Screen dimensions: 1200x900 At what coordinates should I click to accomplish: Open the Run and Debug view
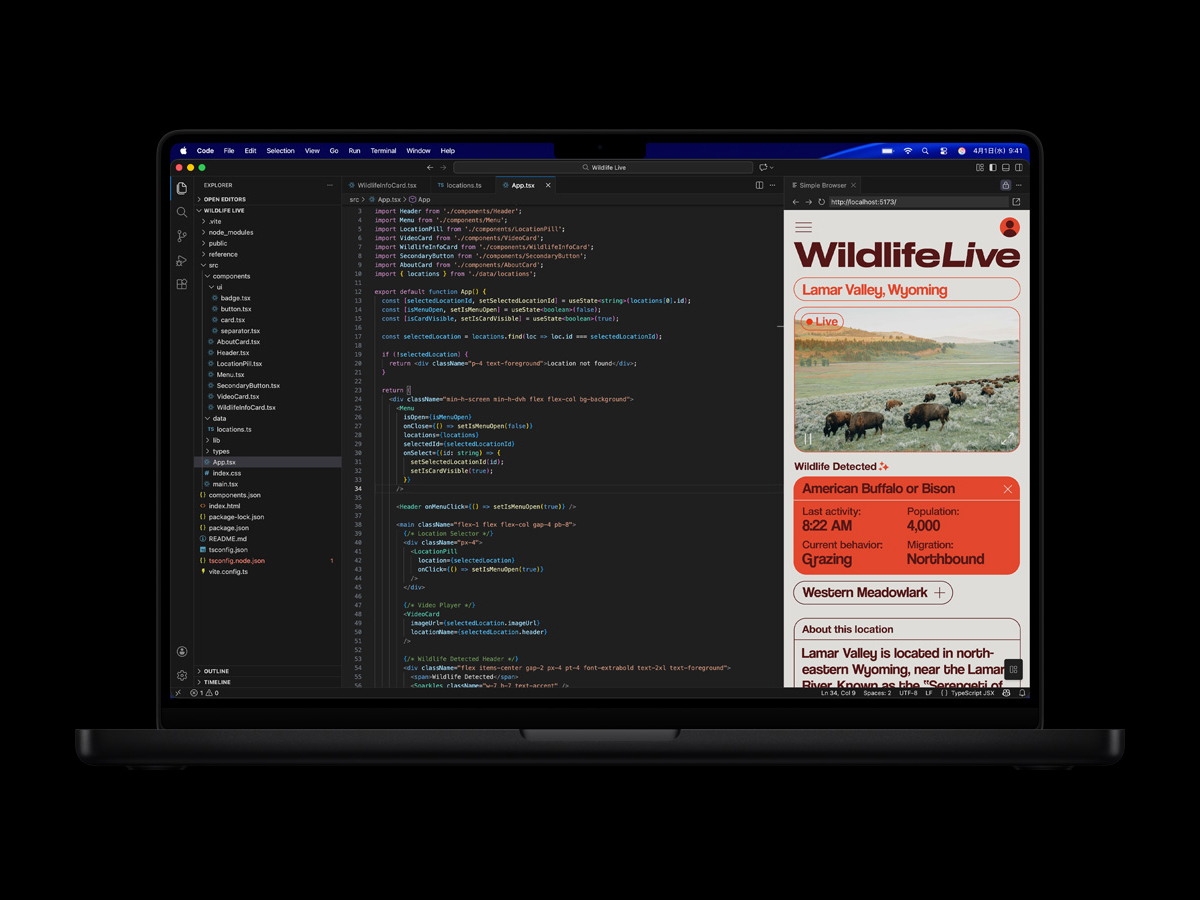coord(182,260)
